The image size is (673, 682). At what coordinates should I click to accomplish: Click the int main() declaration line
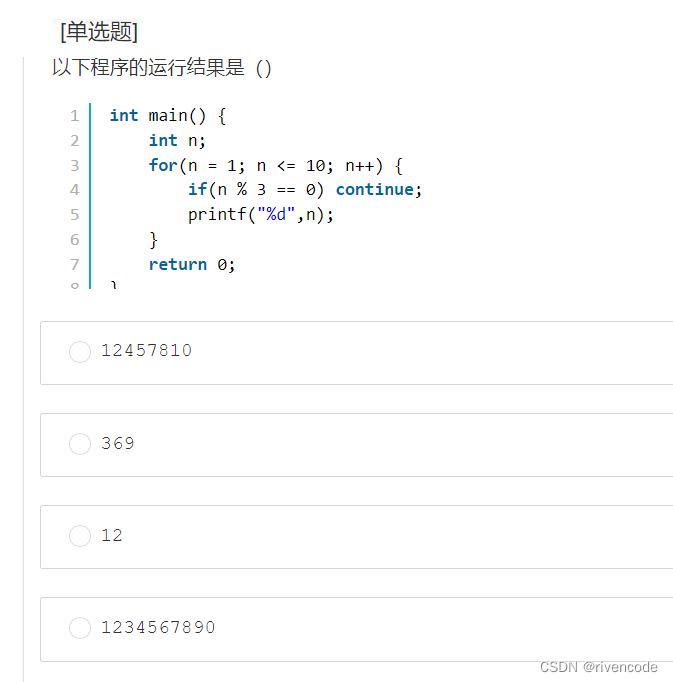[168, 116]
